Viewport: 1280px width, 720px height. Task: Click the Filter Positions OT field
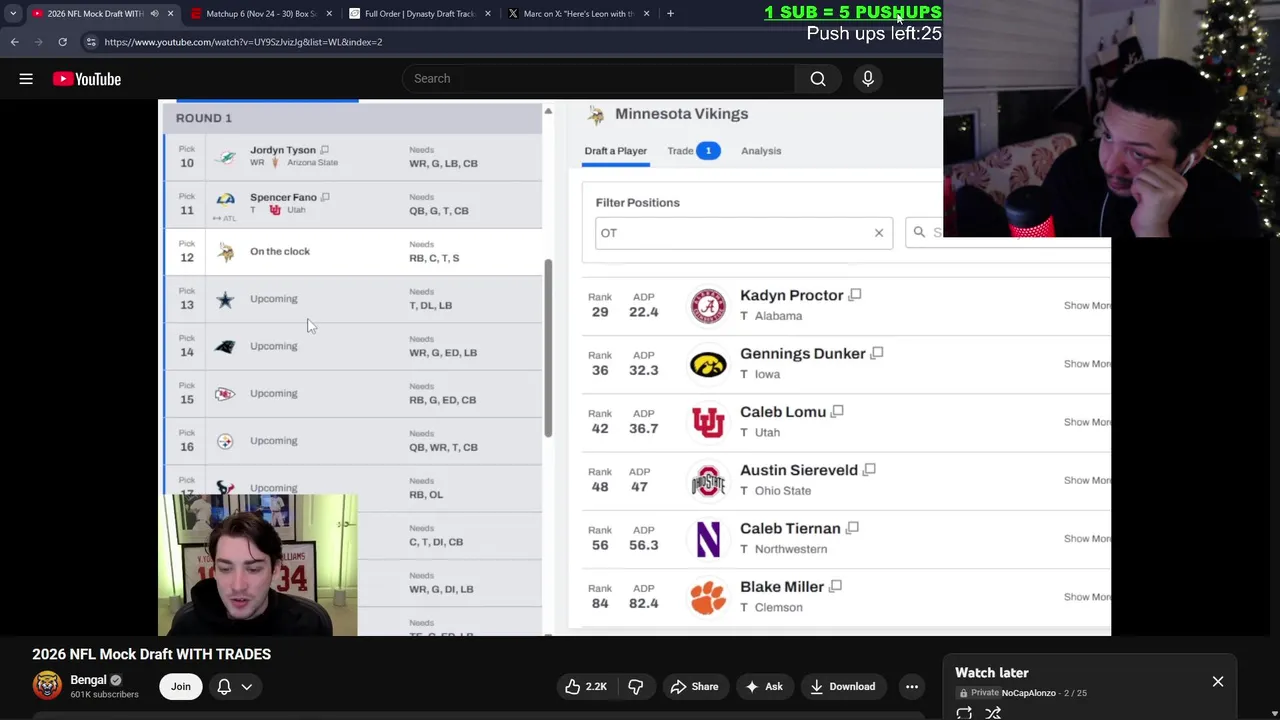pos(744,233)
